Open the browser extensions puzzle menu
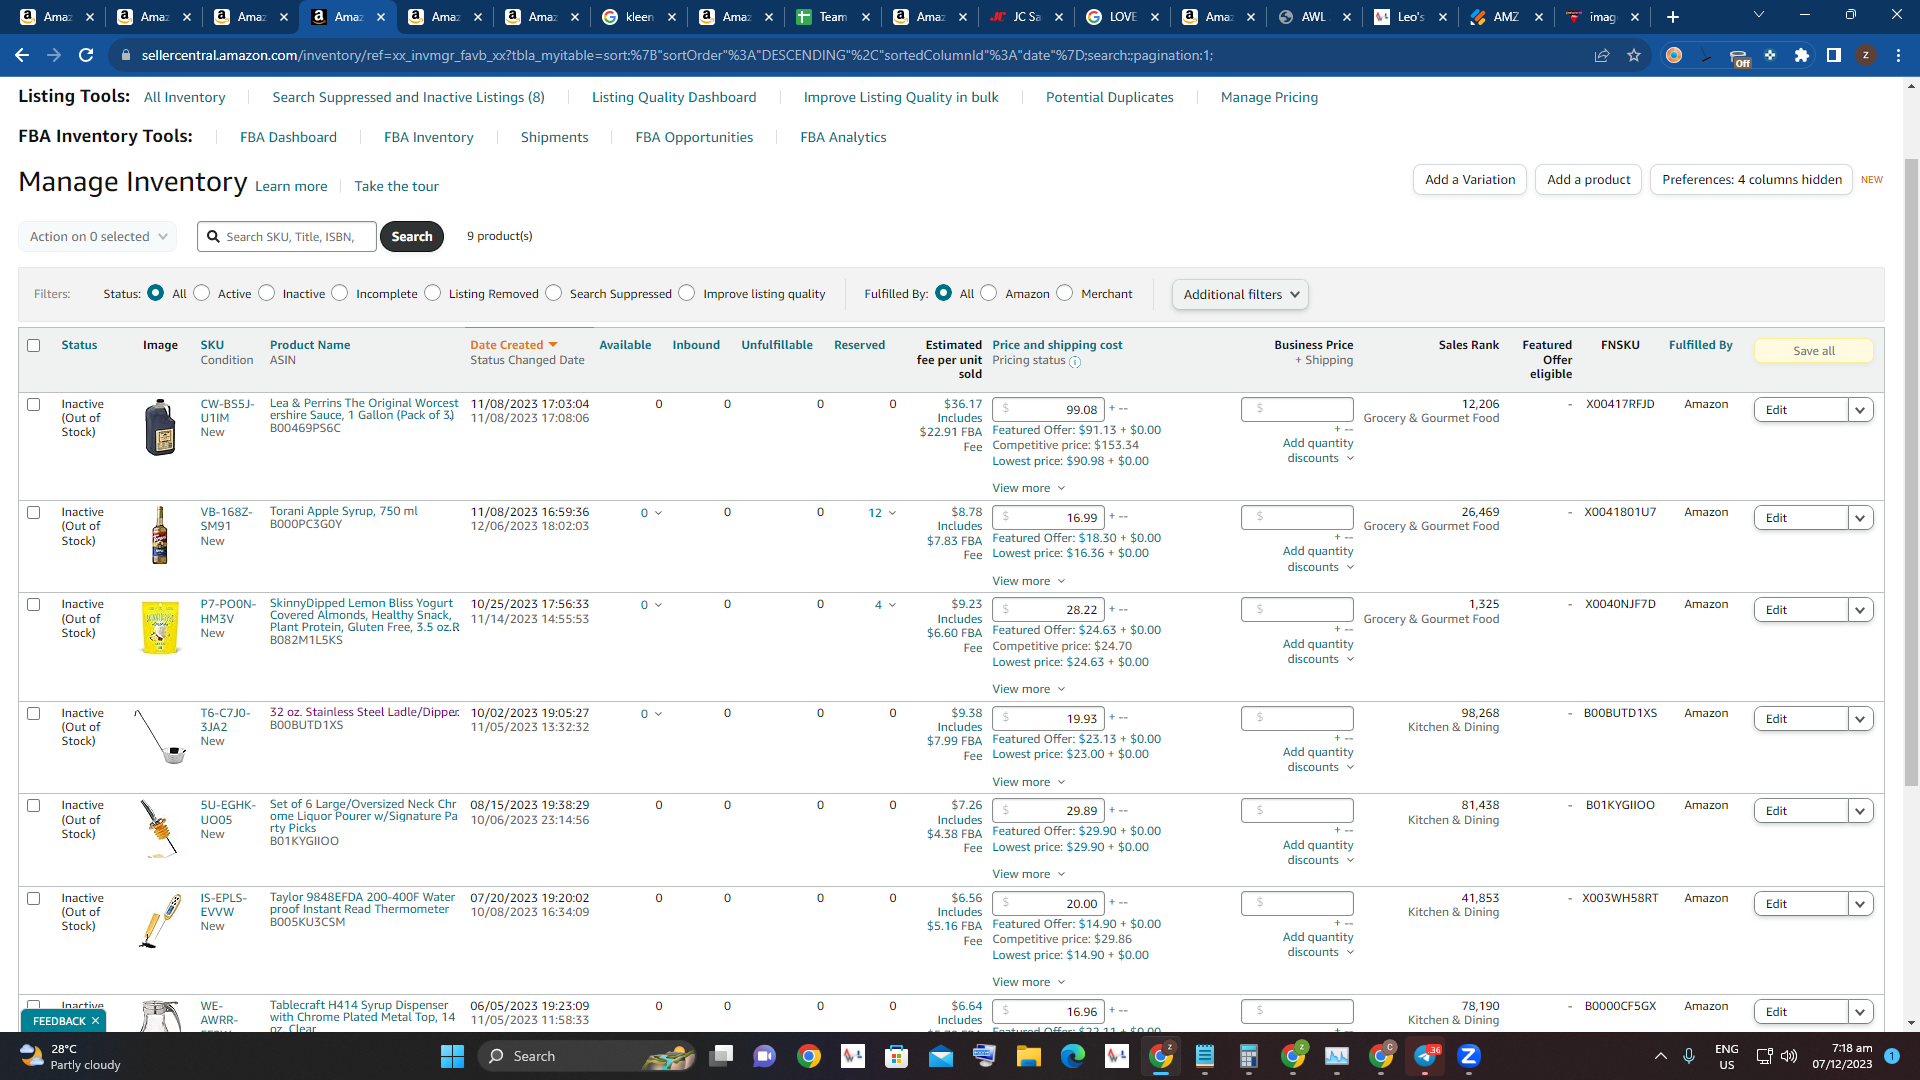The width and height of the screenshot is (1920, 1080). (x=1802, y=55)
